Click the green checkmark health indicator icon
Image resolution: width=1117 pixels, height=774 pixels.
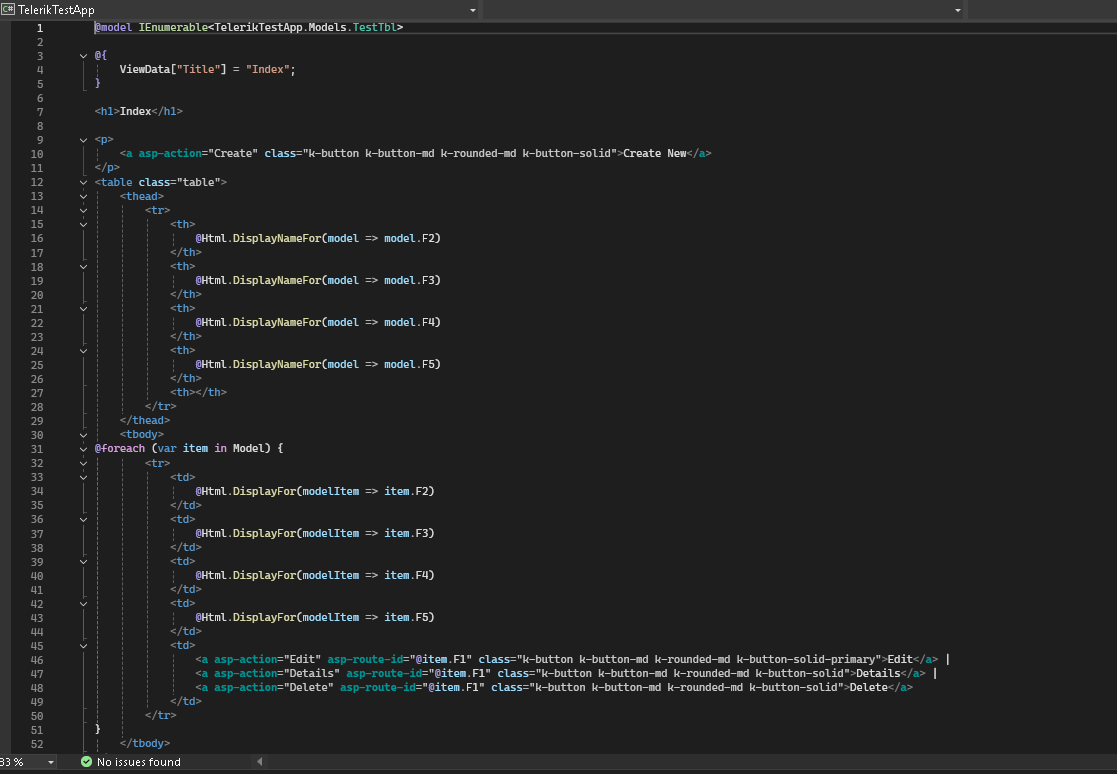point(86,762)
